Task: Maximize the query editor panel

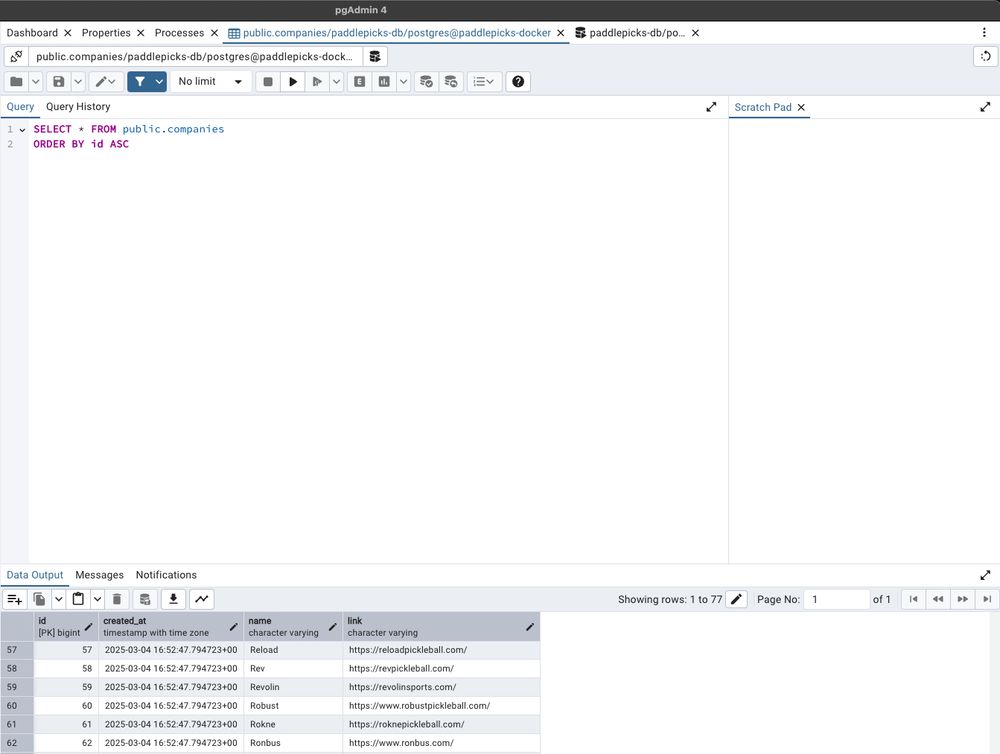Action: tap(711, 107)
